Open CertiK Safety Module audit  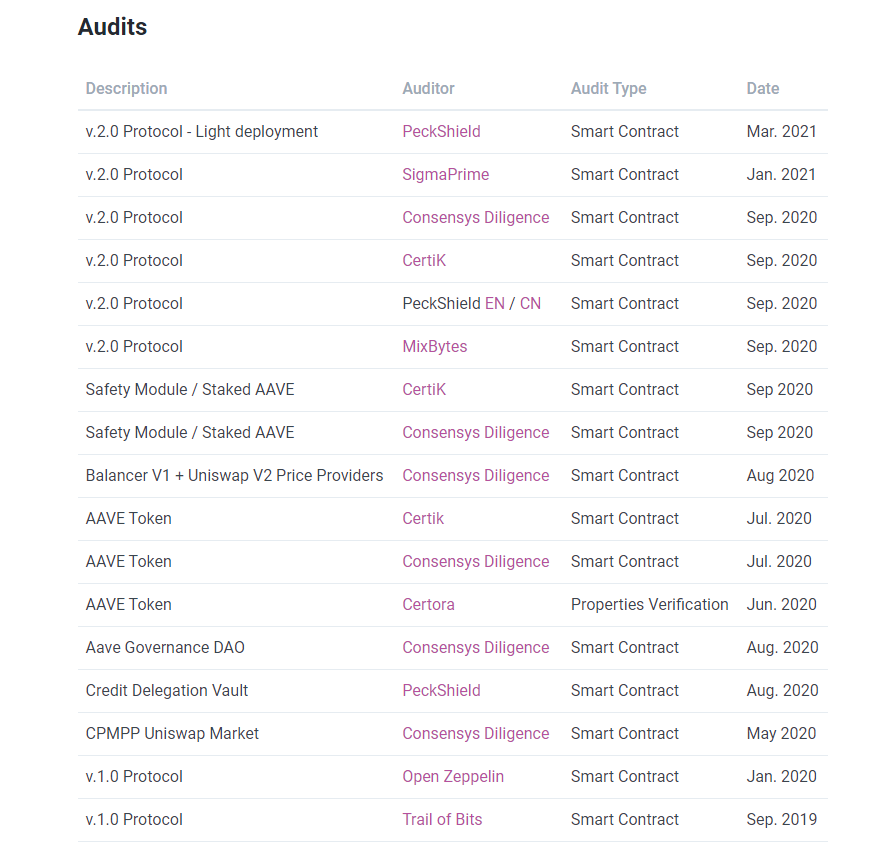(x=424, y=389)
